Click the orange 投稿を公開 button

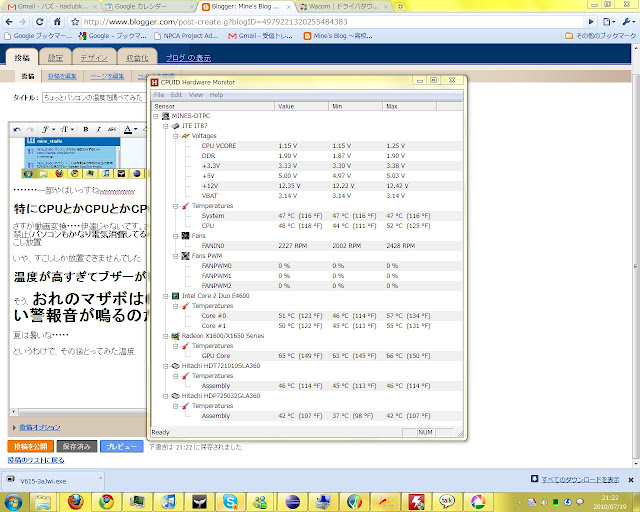pyautogui.click(x=31, y=446)
